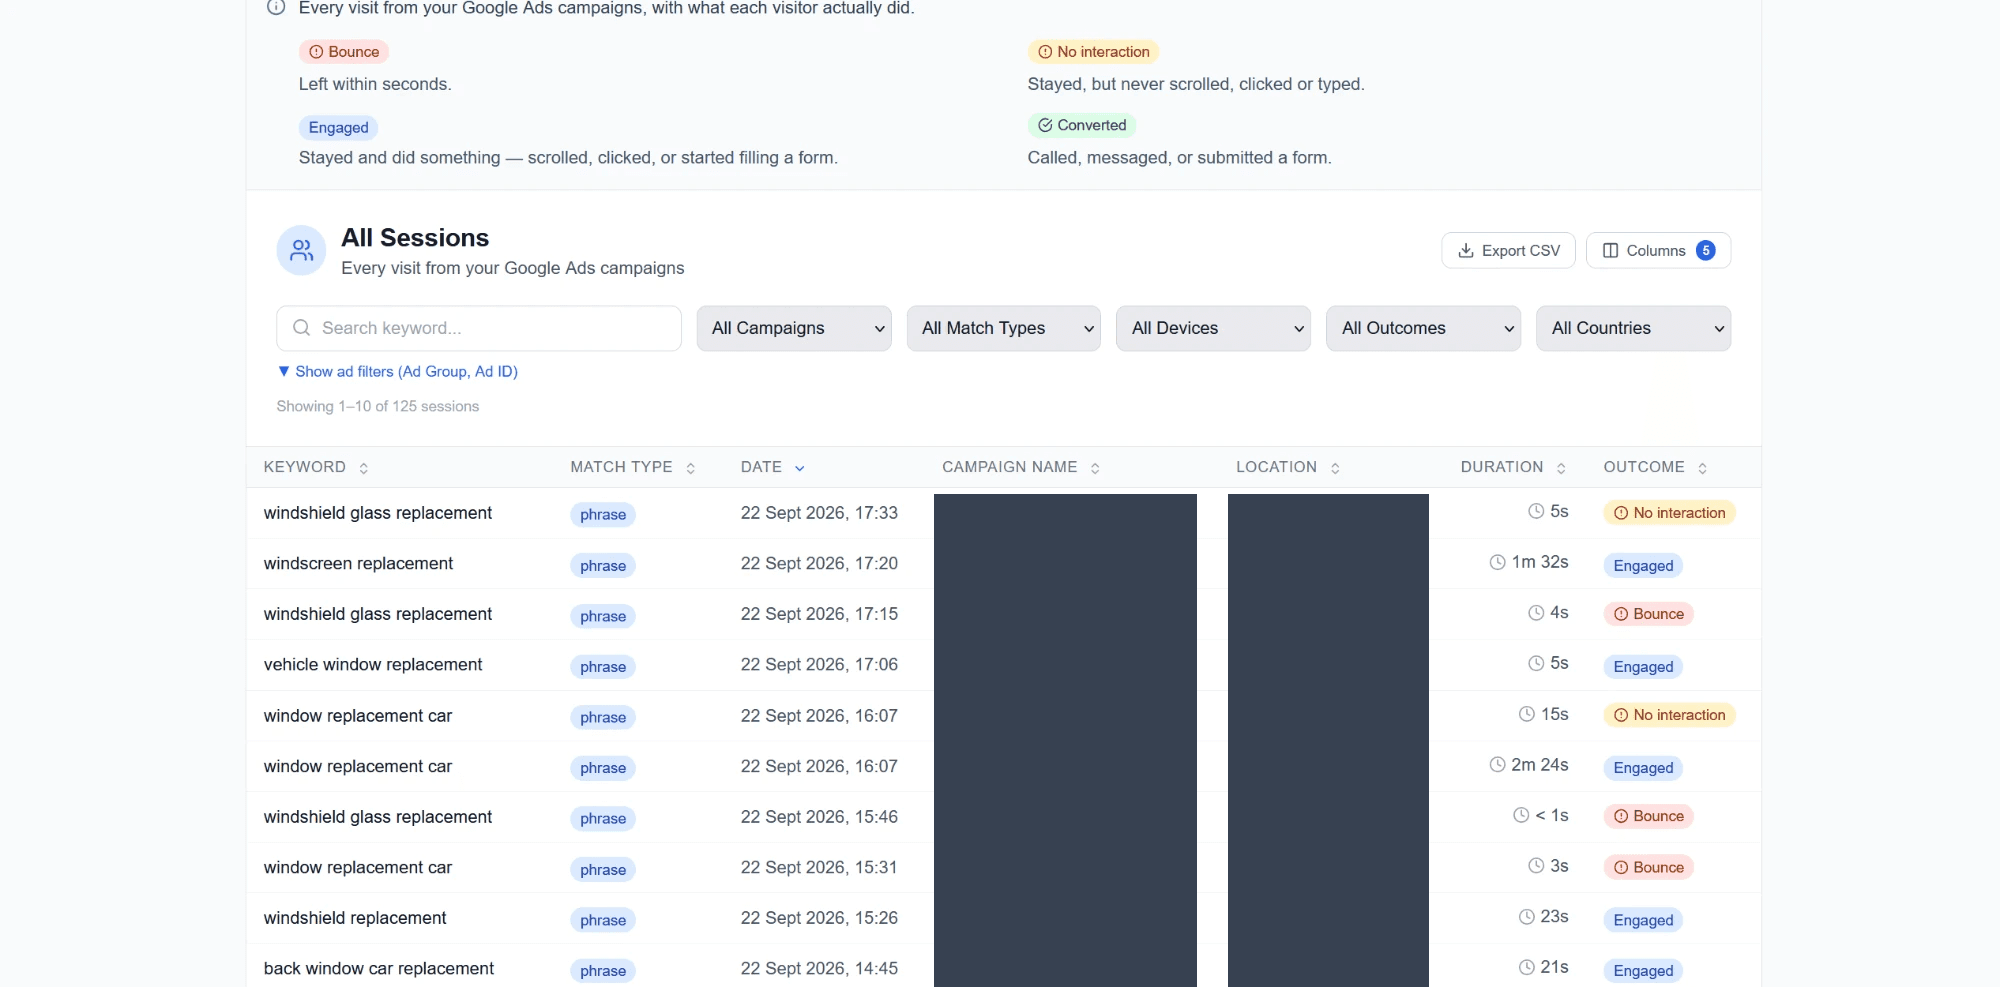Viewport: 2000px width, 987px height.
Task: Click clock icon beside 2m 24s duration
Action: click(1497, 765)
